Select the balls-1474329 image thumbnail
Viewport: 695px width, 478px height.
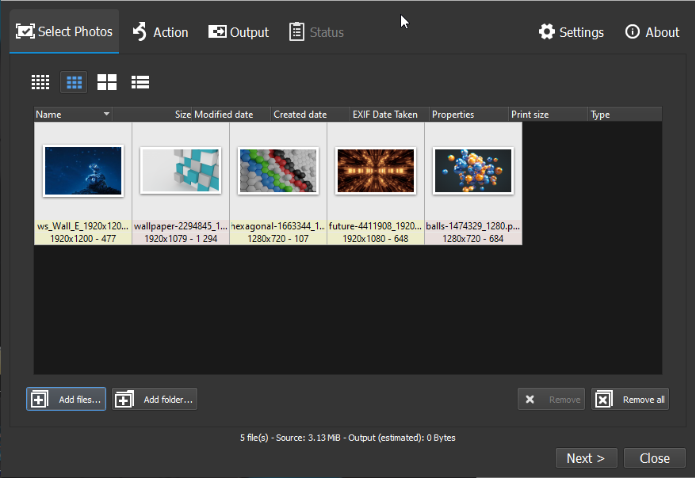pyautogui.click(x=473, y=172)
